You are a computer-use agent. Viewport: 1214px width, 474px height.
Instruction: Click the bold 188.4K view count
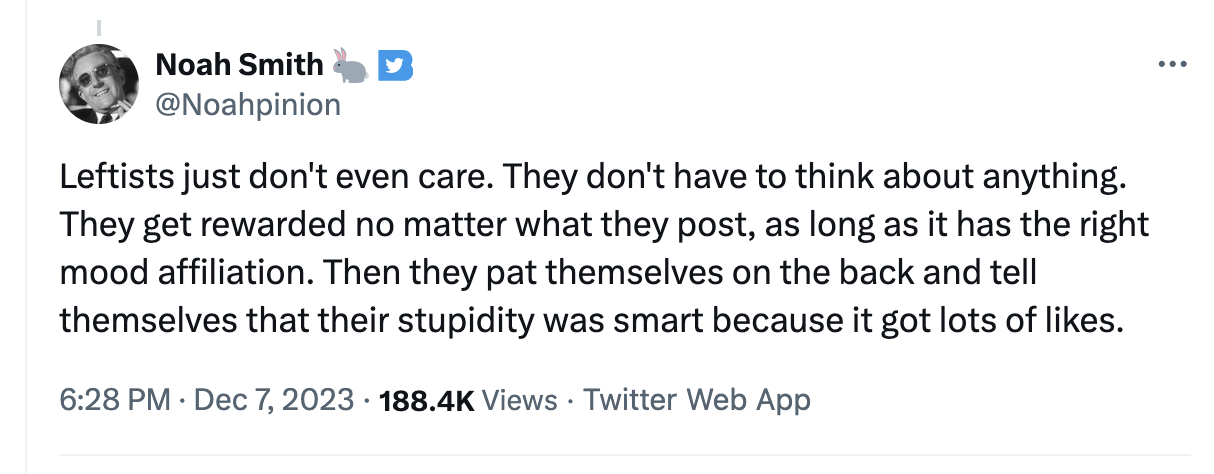click(x=427, y=400)
